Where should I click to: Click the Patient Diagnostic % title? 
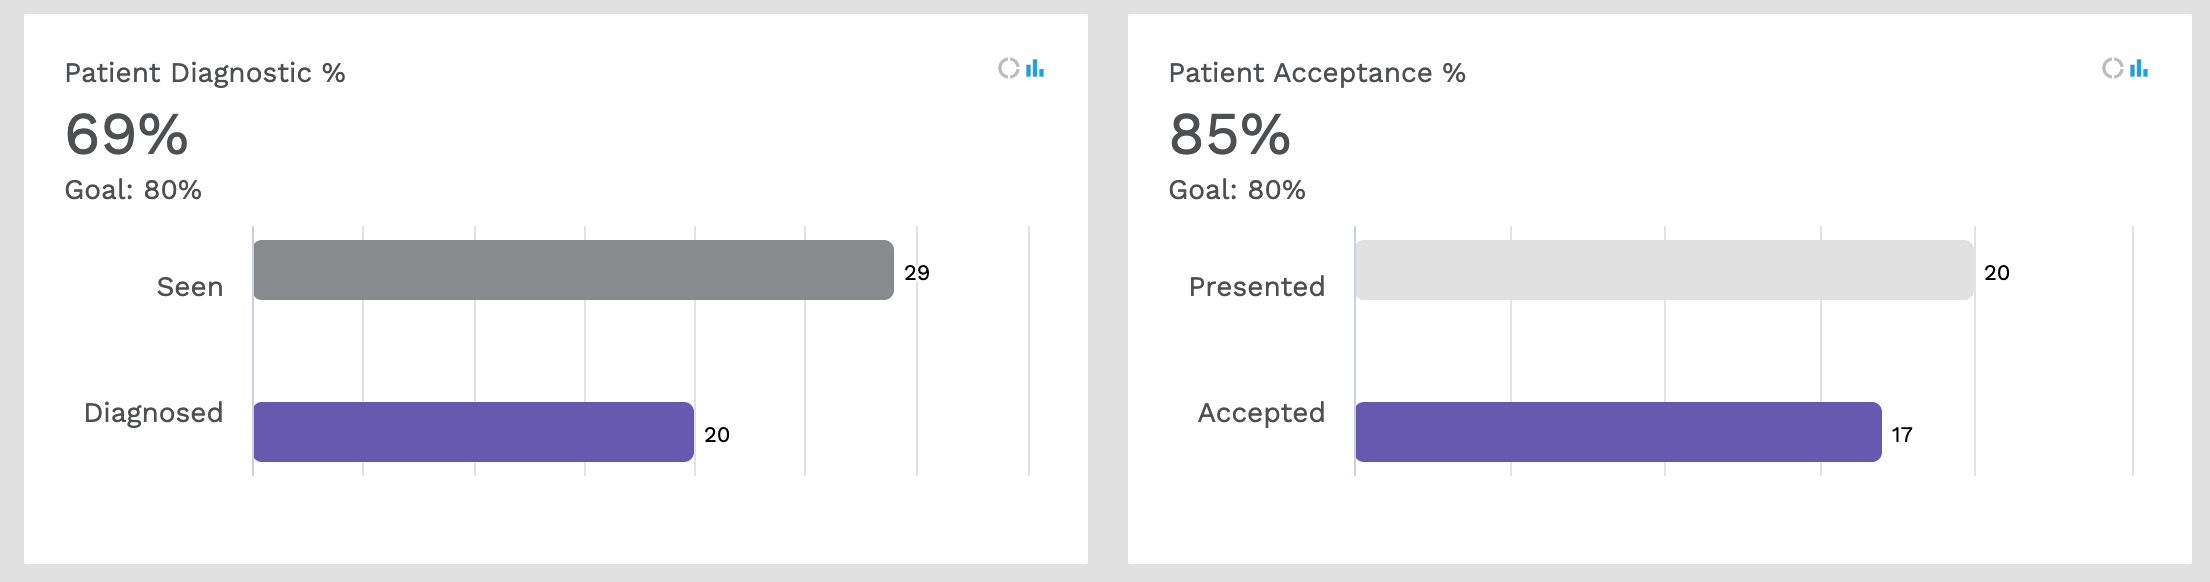pos(205,73)
